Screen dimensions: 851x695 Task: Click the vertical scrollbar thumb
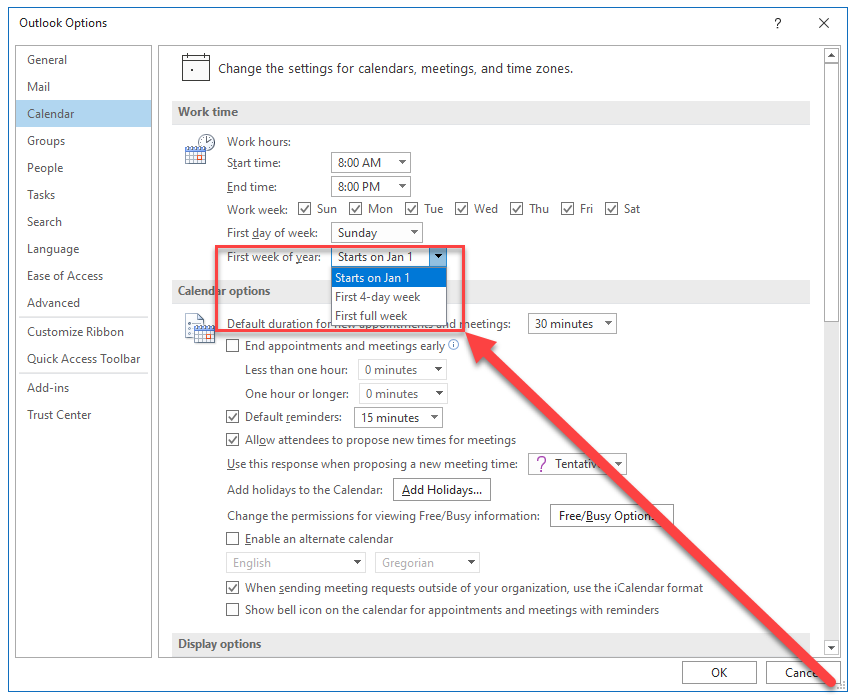[831, 193]
